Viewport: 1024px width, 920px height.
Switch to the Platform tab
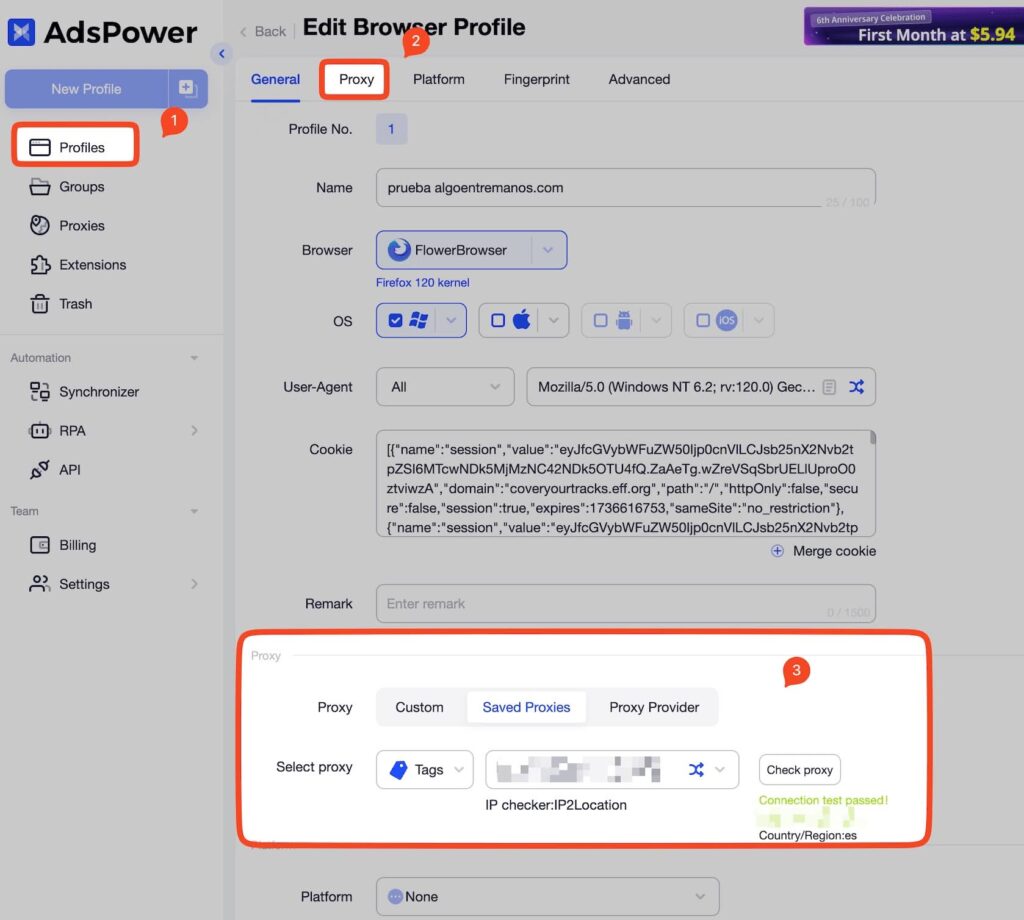438,80
